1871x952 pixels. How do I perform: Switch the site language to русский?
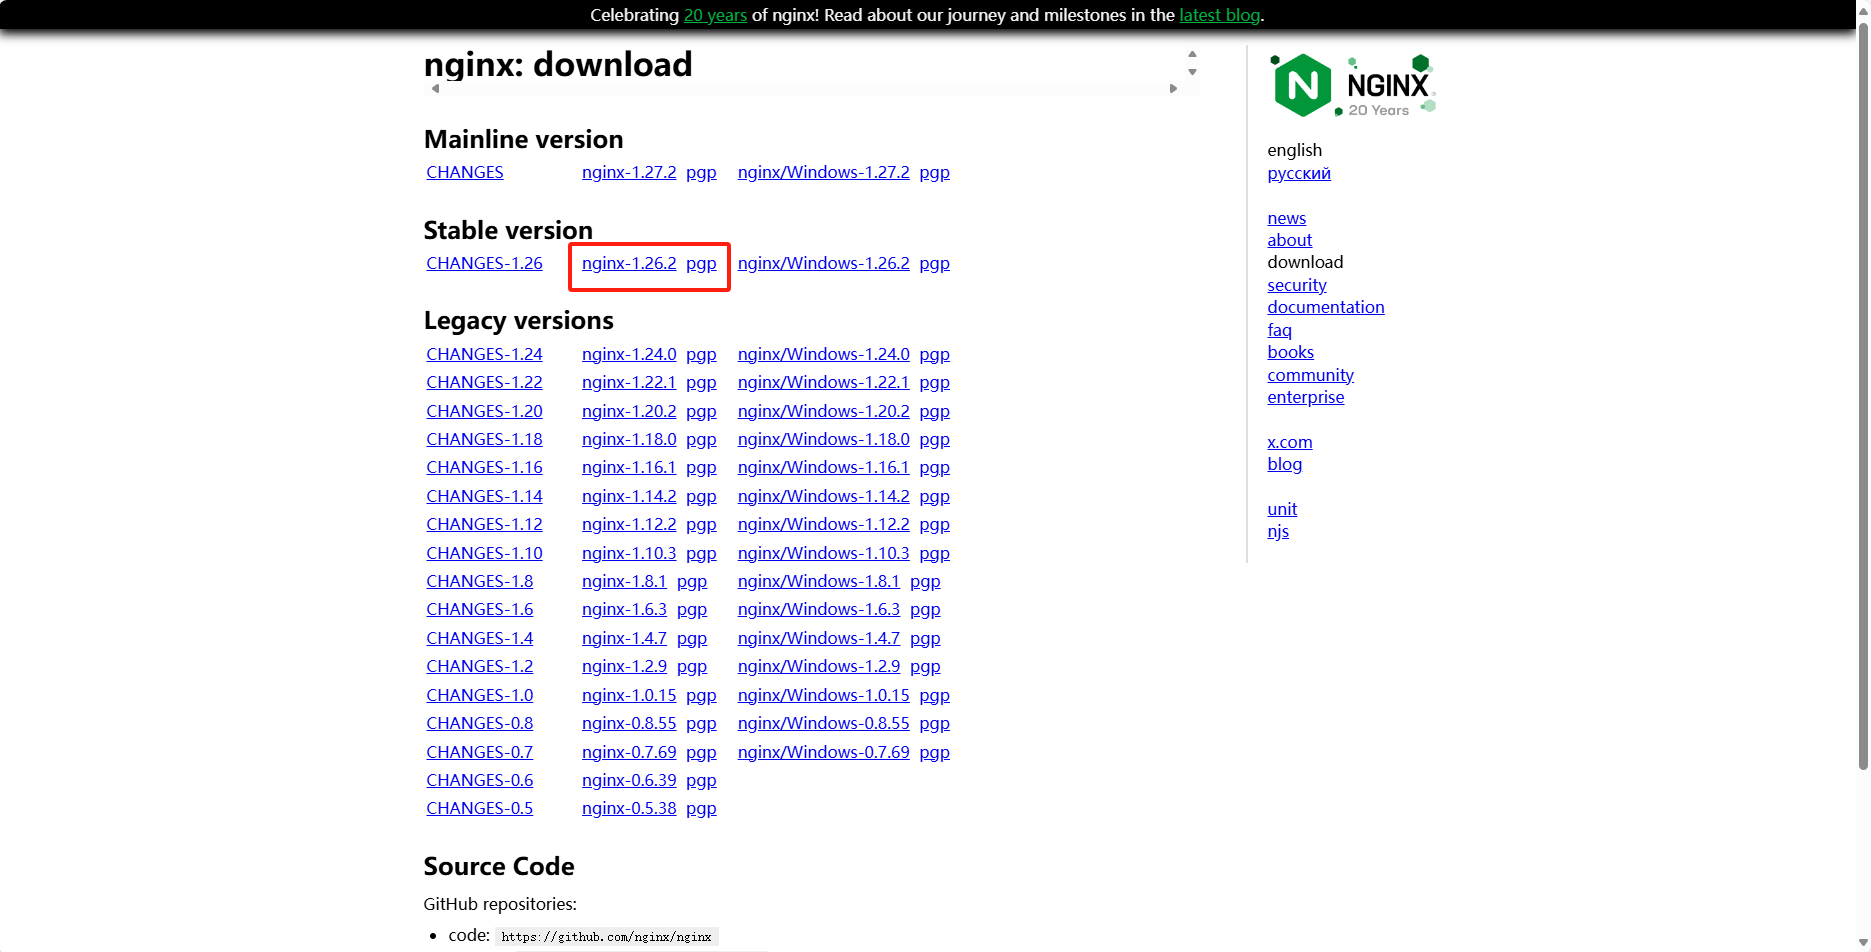click(x=1299, y=173)
